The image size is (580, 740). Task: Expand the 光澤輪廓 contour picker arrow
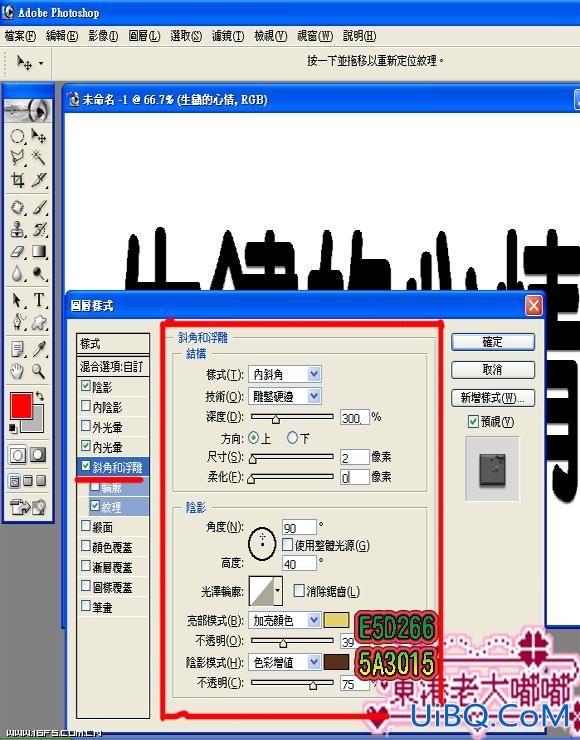[278, 590]
